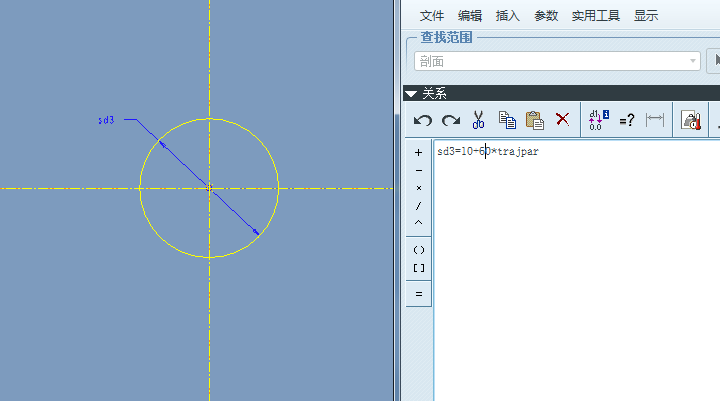Click the sd3=10-60*trajpar relation text
This screenshot has height=401, width=720.
(488, 152)
